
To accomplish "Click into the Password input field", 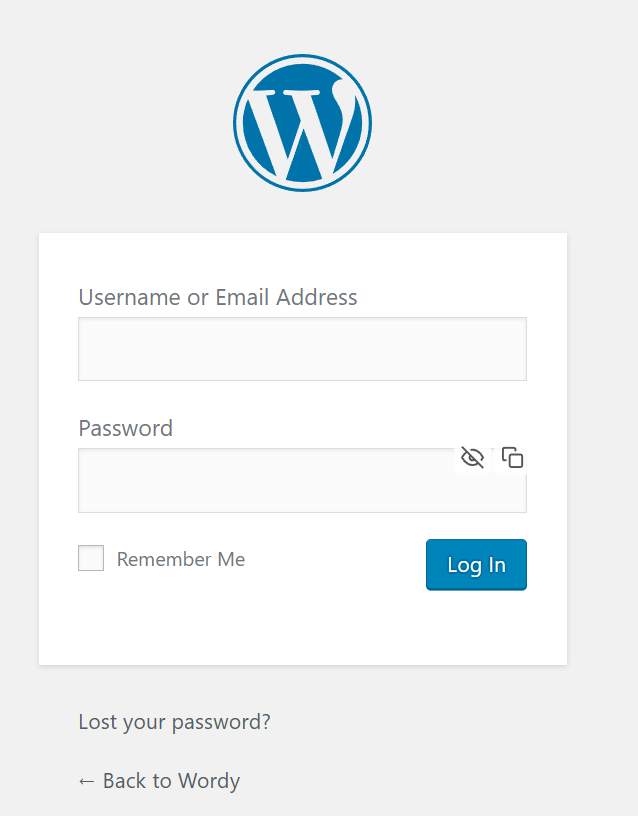I will point(265,481).
